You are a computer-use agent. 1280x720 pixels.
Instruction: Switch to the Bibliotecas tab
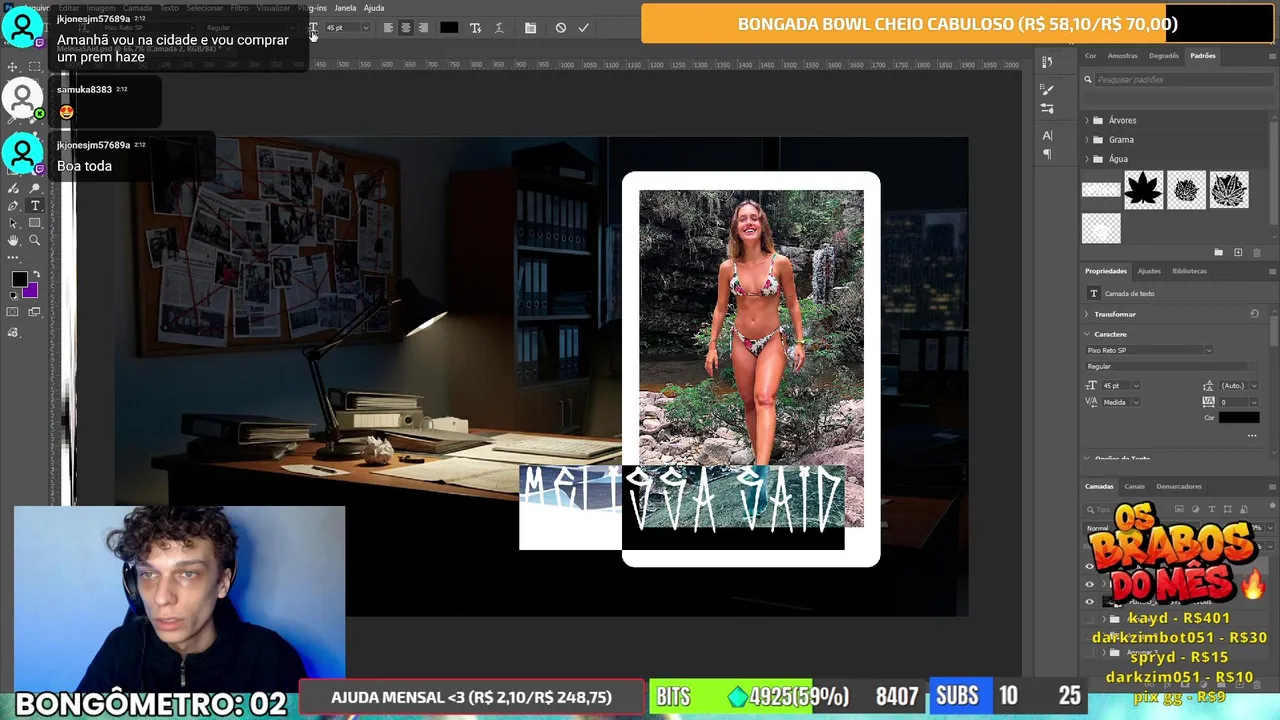pyautogui.click(x=1190, y=271)
